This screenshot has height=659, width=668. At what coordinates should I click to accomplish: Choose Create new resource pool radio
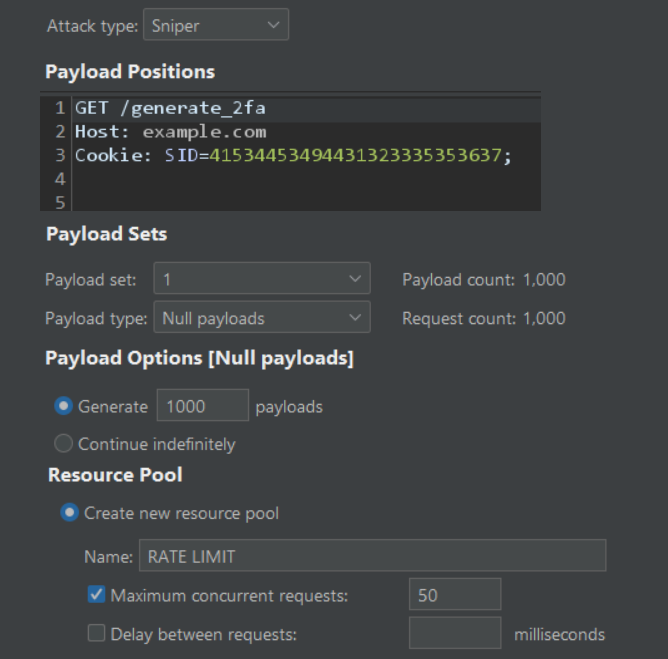(69, 512)
